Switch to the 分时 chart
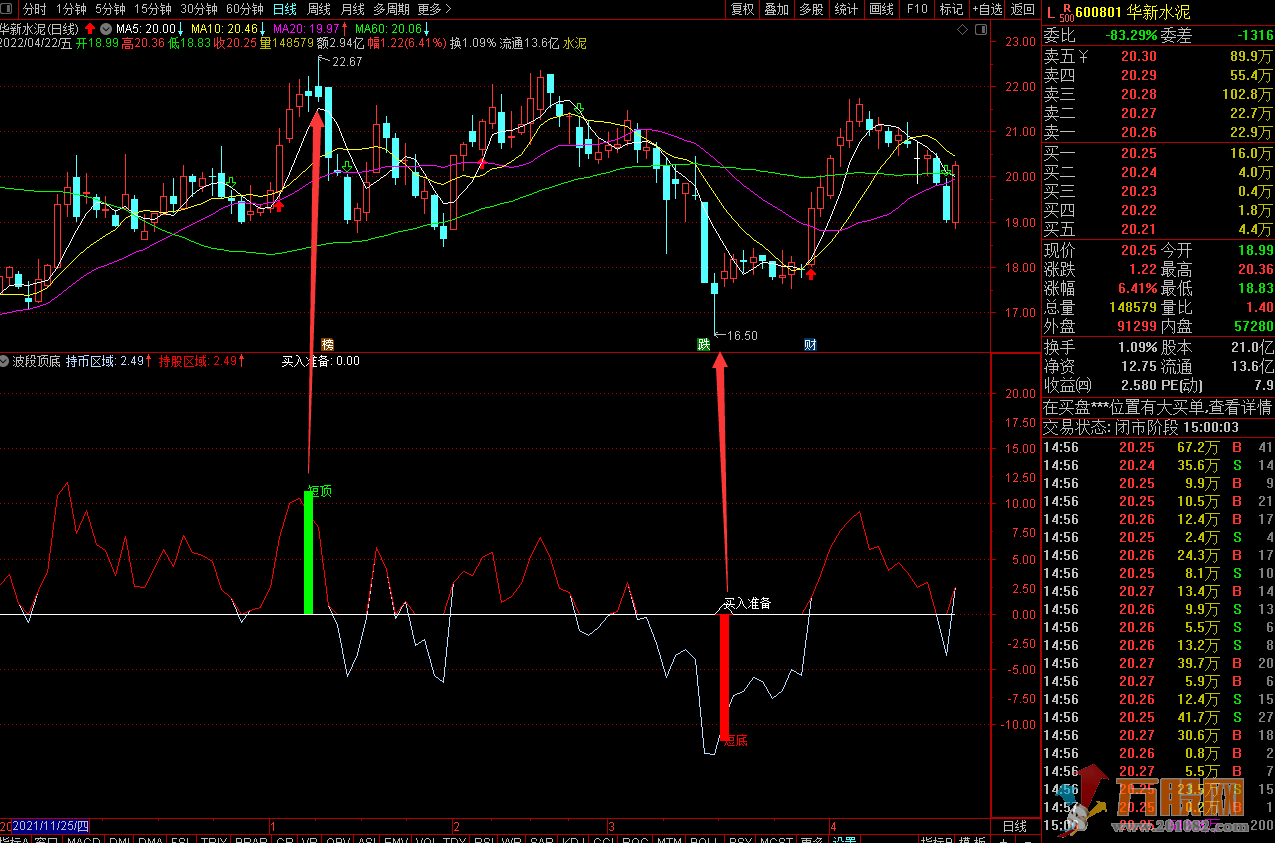The image size is (1275, 843). [35, 9]
